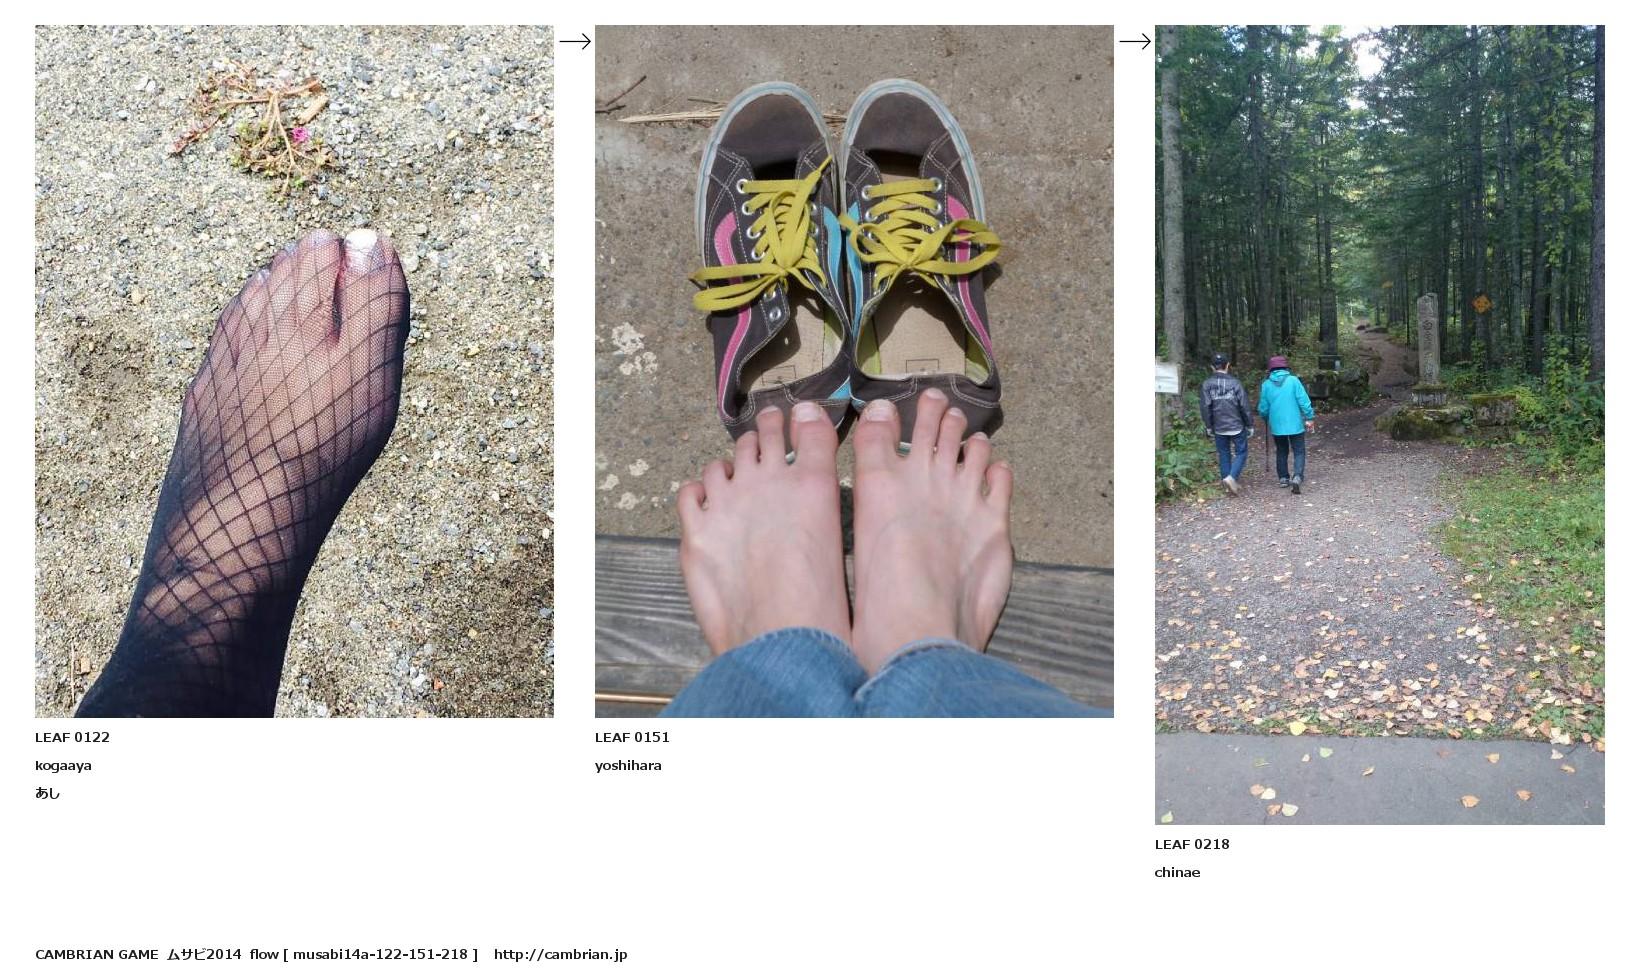
Task: Click the flow musabi14a-122-151-218 identifier
Action: tap(364, 954)
